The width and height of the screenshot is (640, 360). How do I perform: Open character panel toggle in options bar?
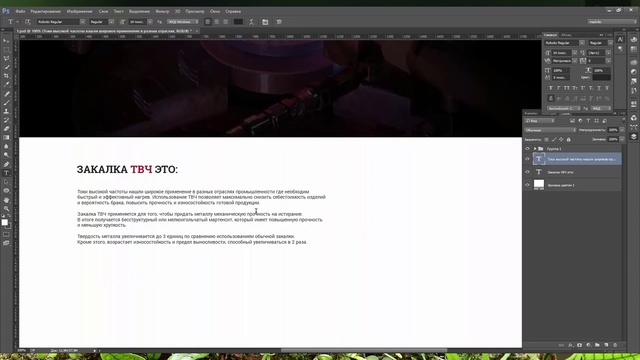click(265, 22)
